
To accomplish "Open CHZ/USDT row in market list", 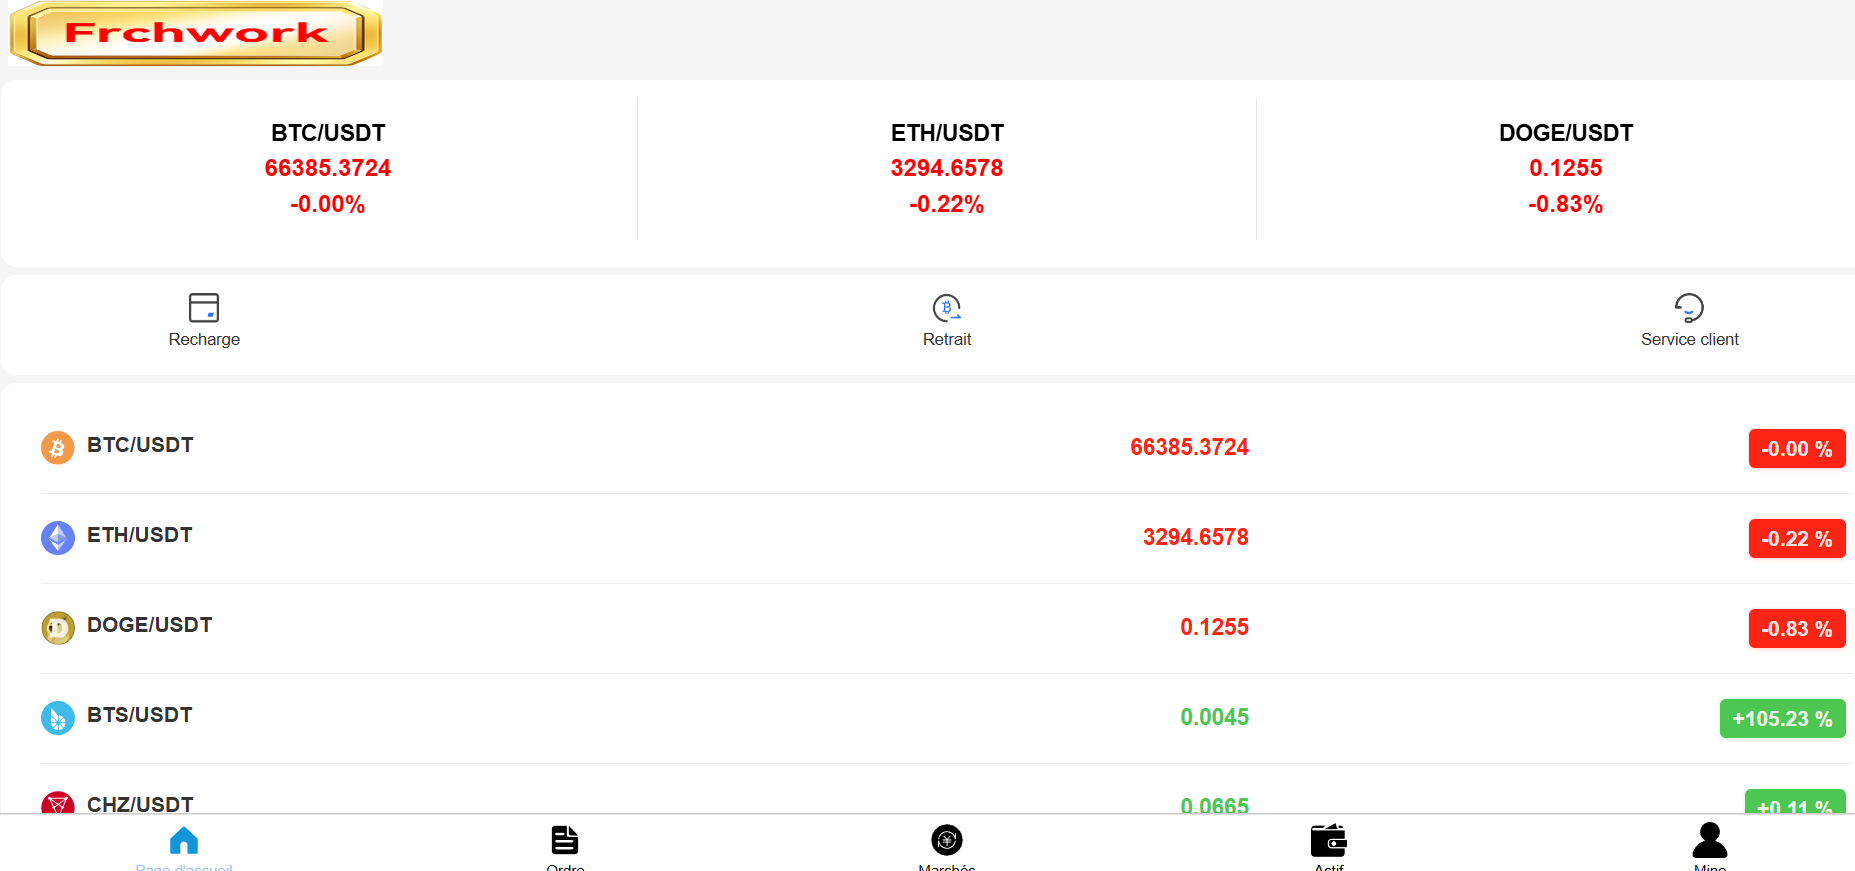I will tap(947, 790).
